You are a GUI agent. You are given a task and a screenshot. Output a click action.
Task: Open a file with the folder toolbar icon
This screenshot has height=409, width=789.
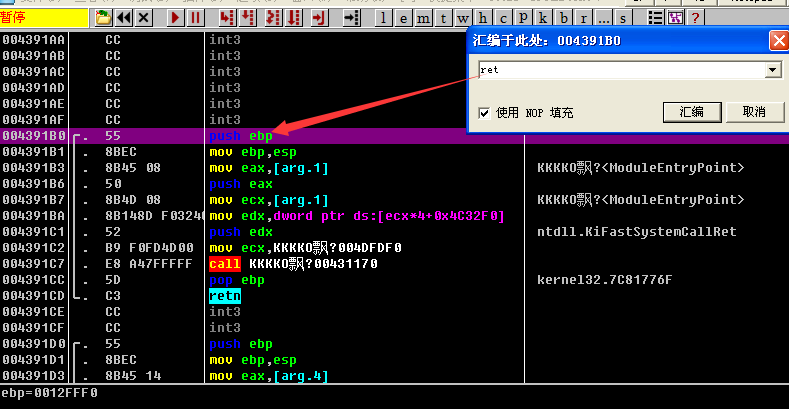pyautogui.click(x=103, y=18)
